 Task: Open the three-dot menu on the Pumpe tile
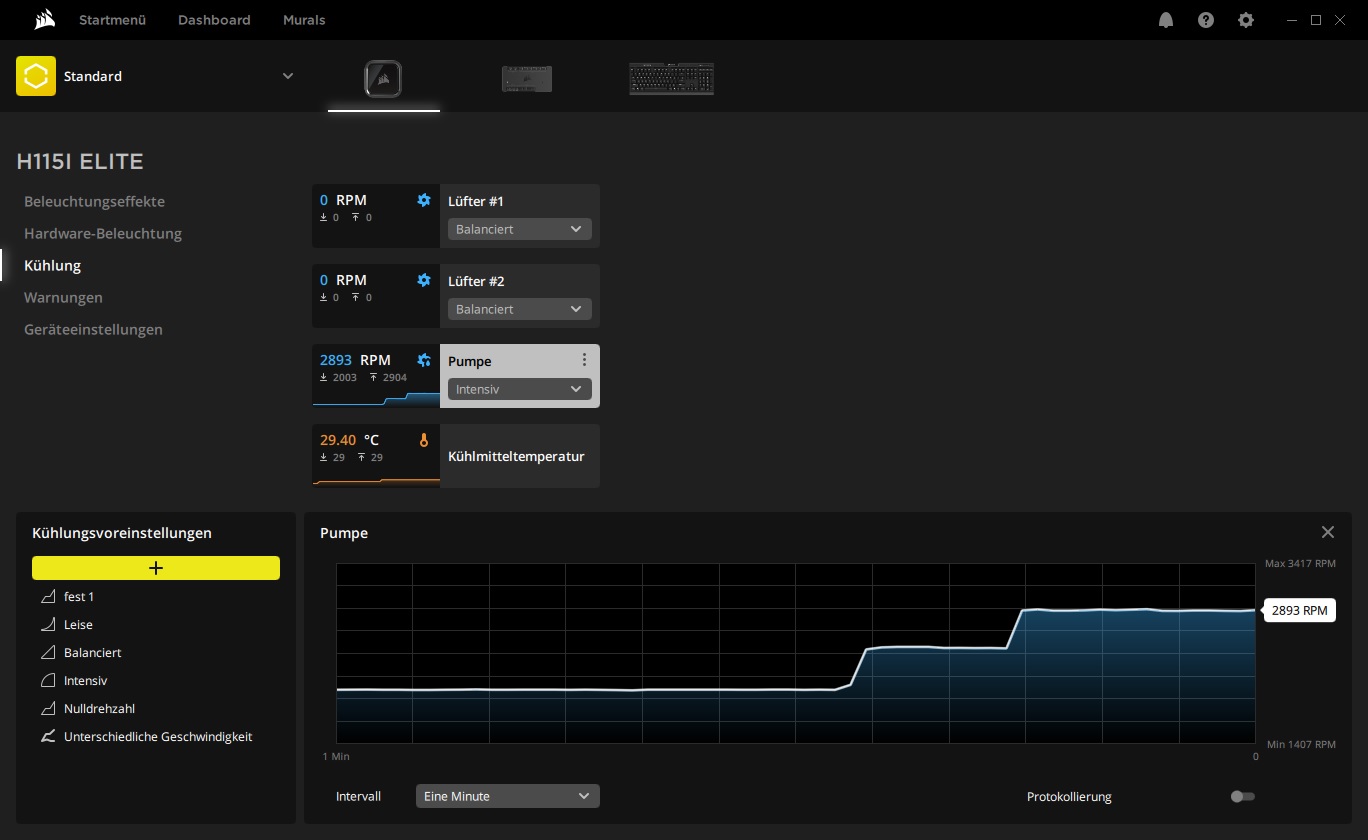pos(585,360)
